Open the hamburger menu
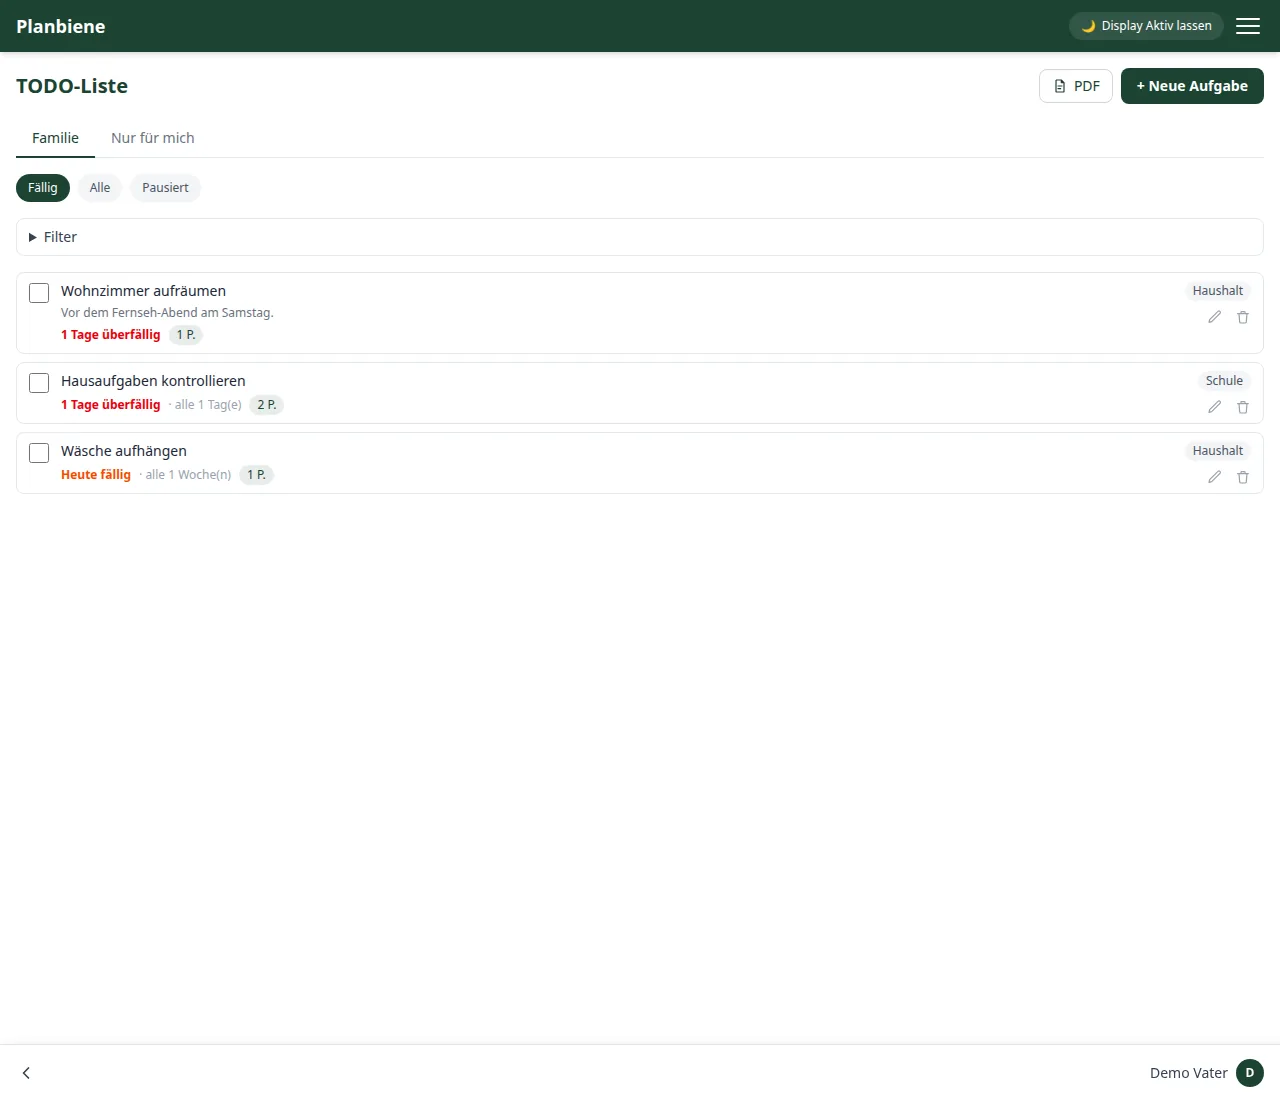This screenshot has height=1100, width=1280. coord(1248,26)
